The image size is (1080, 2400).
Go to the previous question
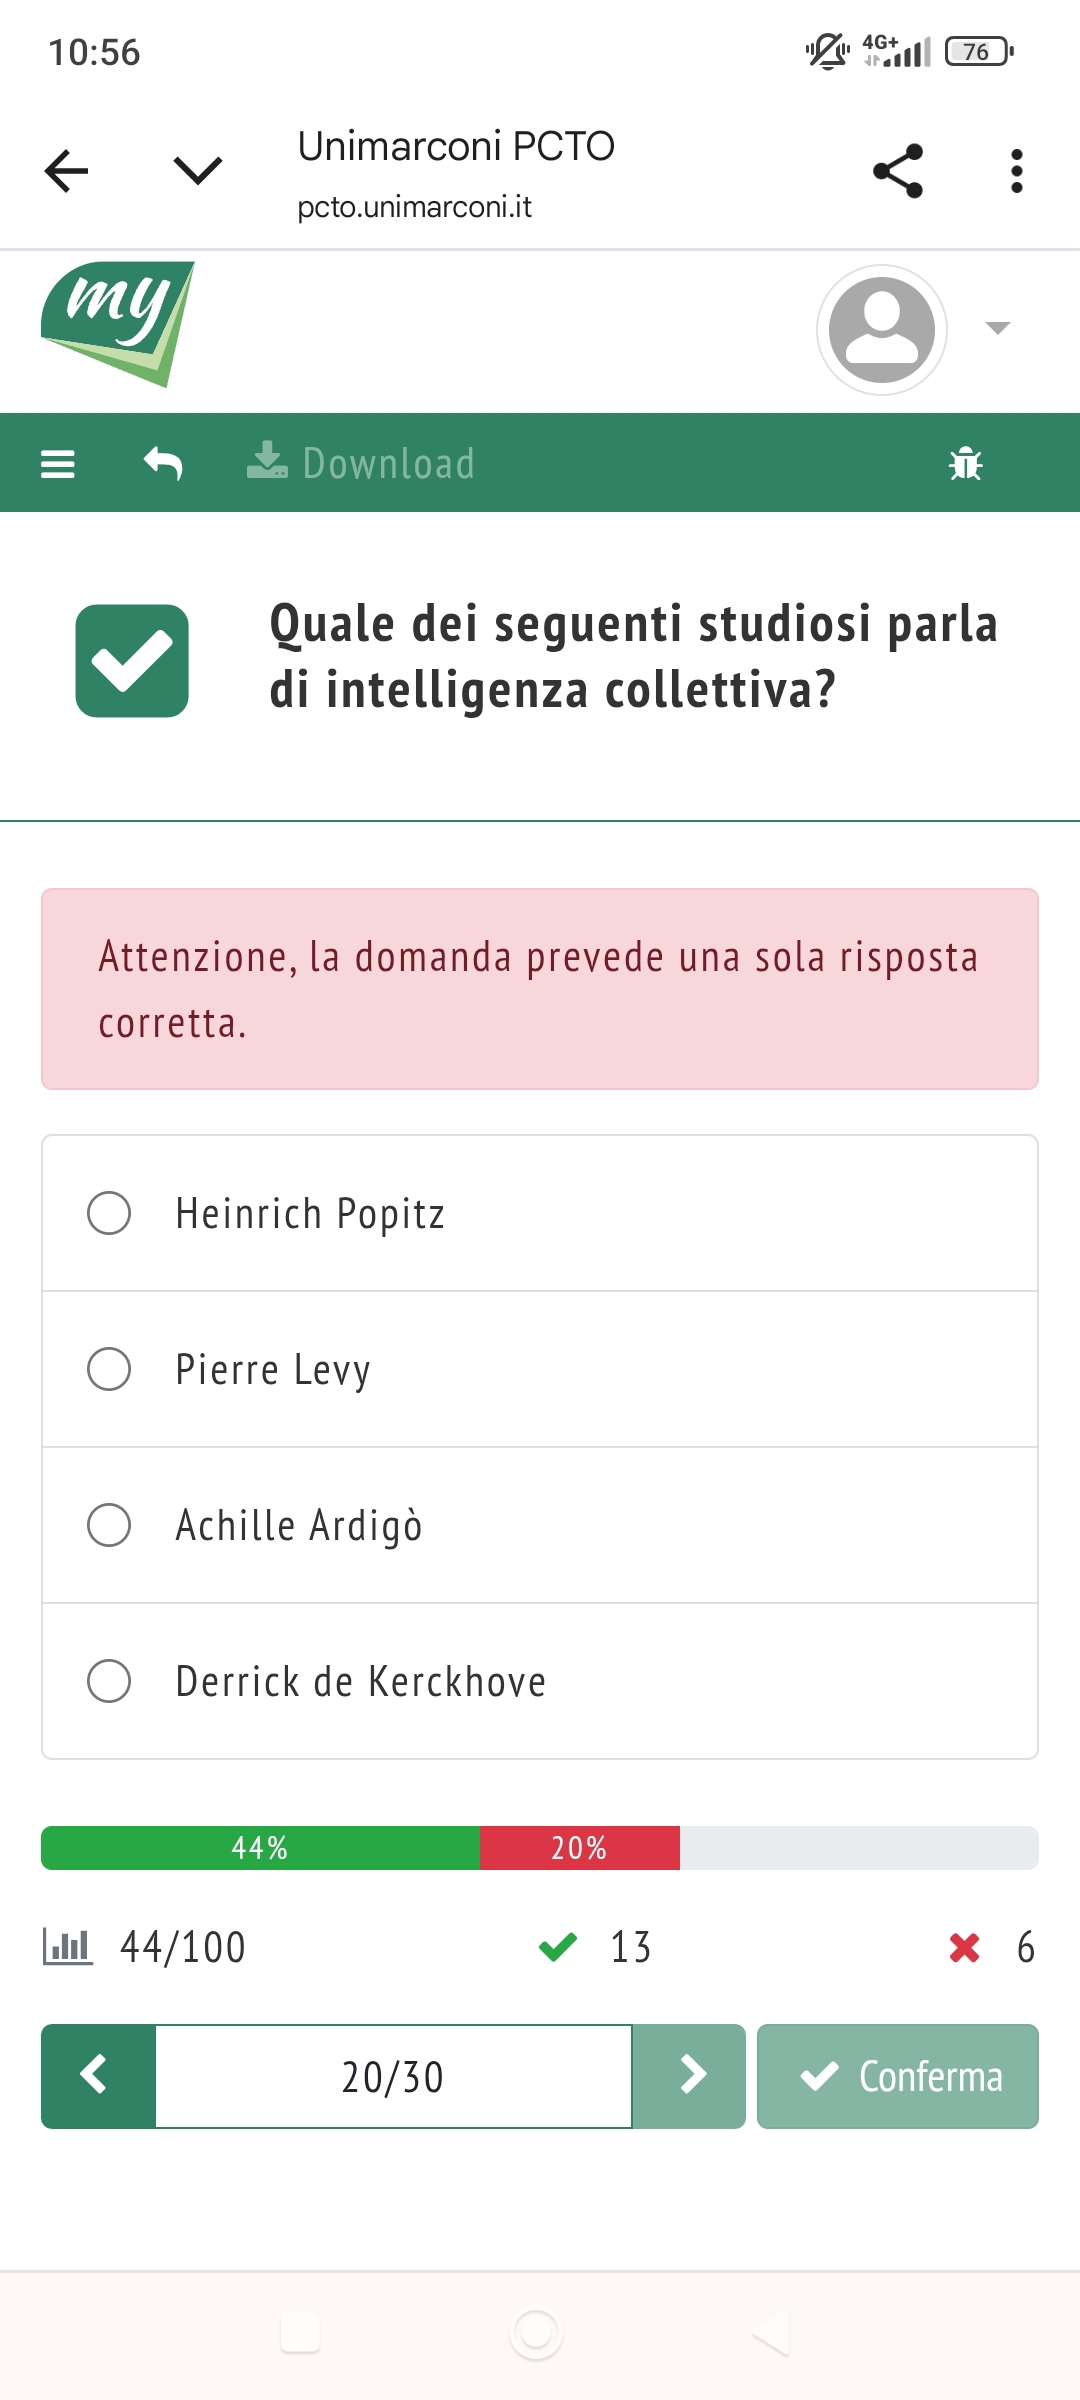coord(98,2076)
